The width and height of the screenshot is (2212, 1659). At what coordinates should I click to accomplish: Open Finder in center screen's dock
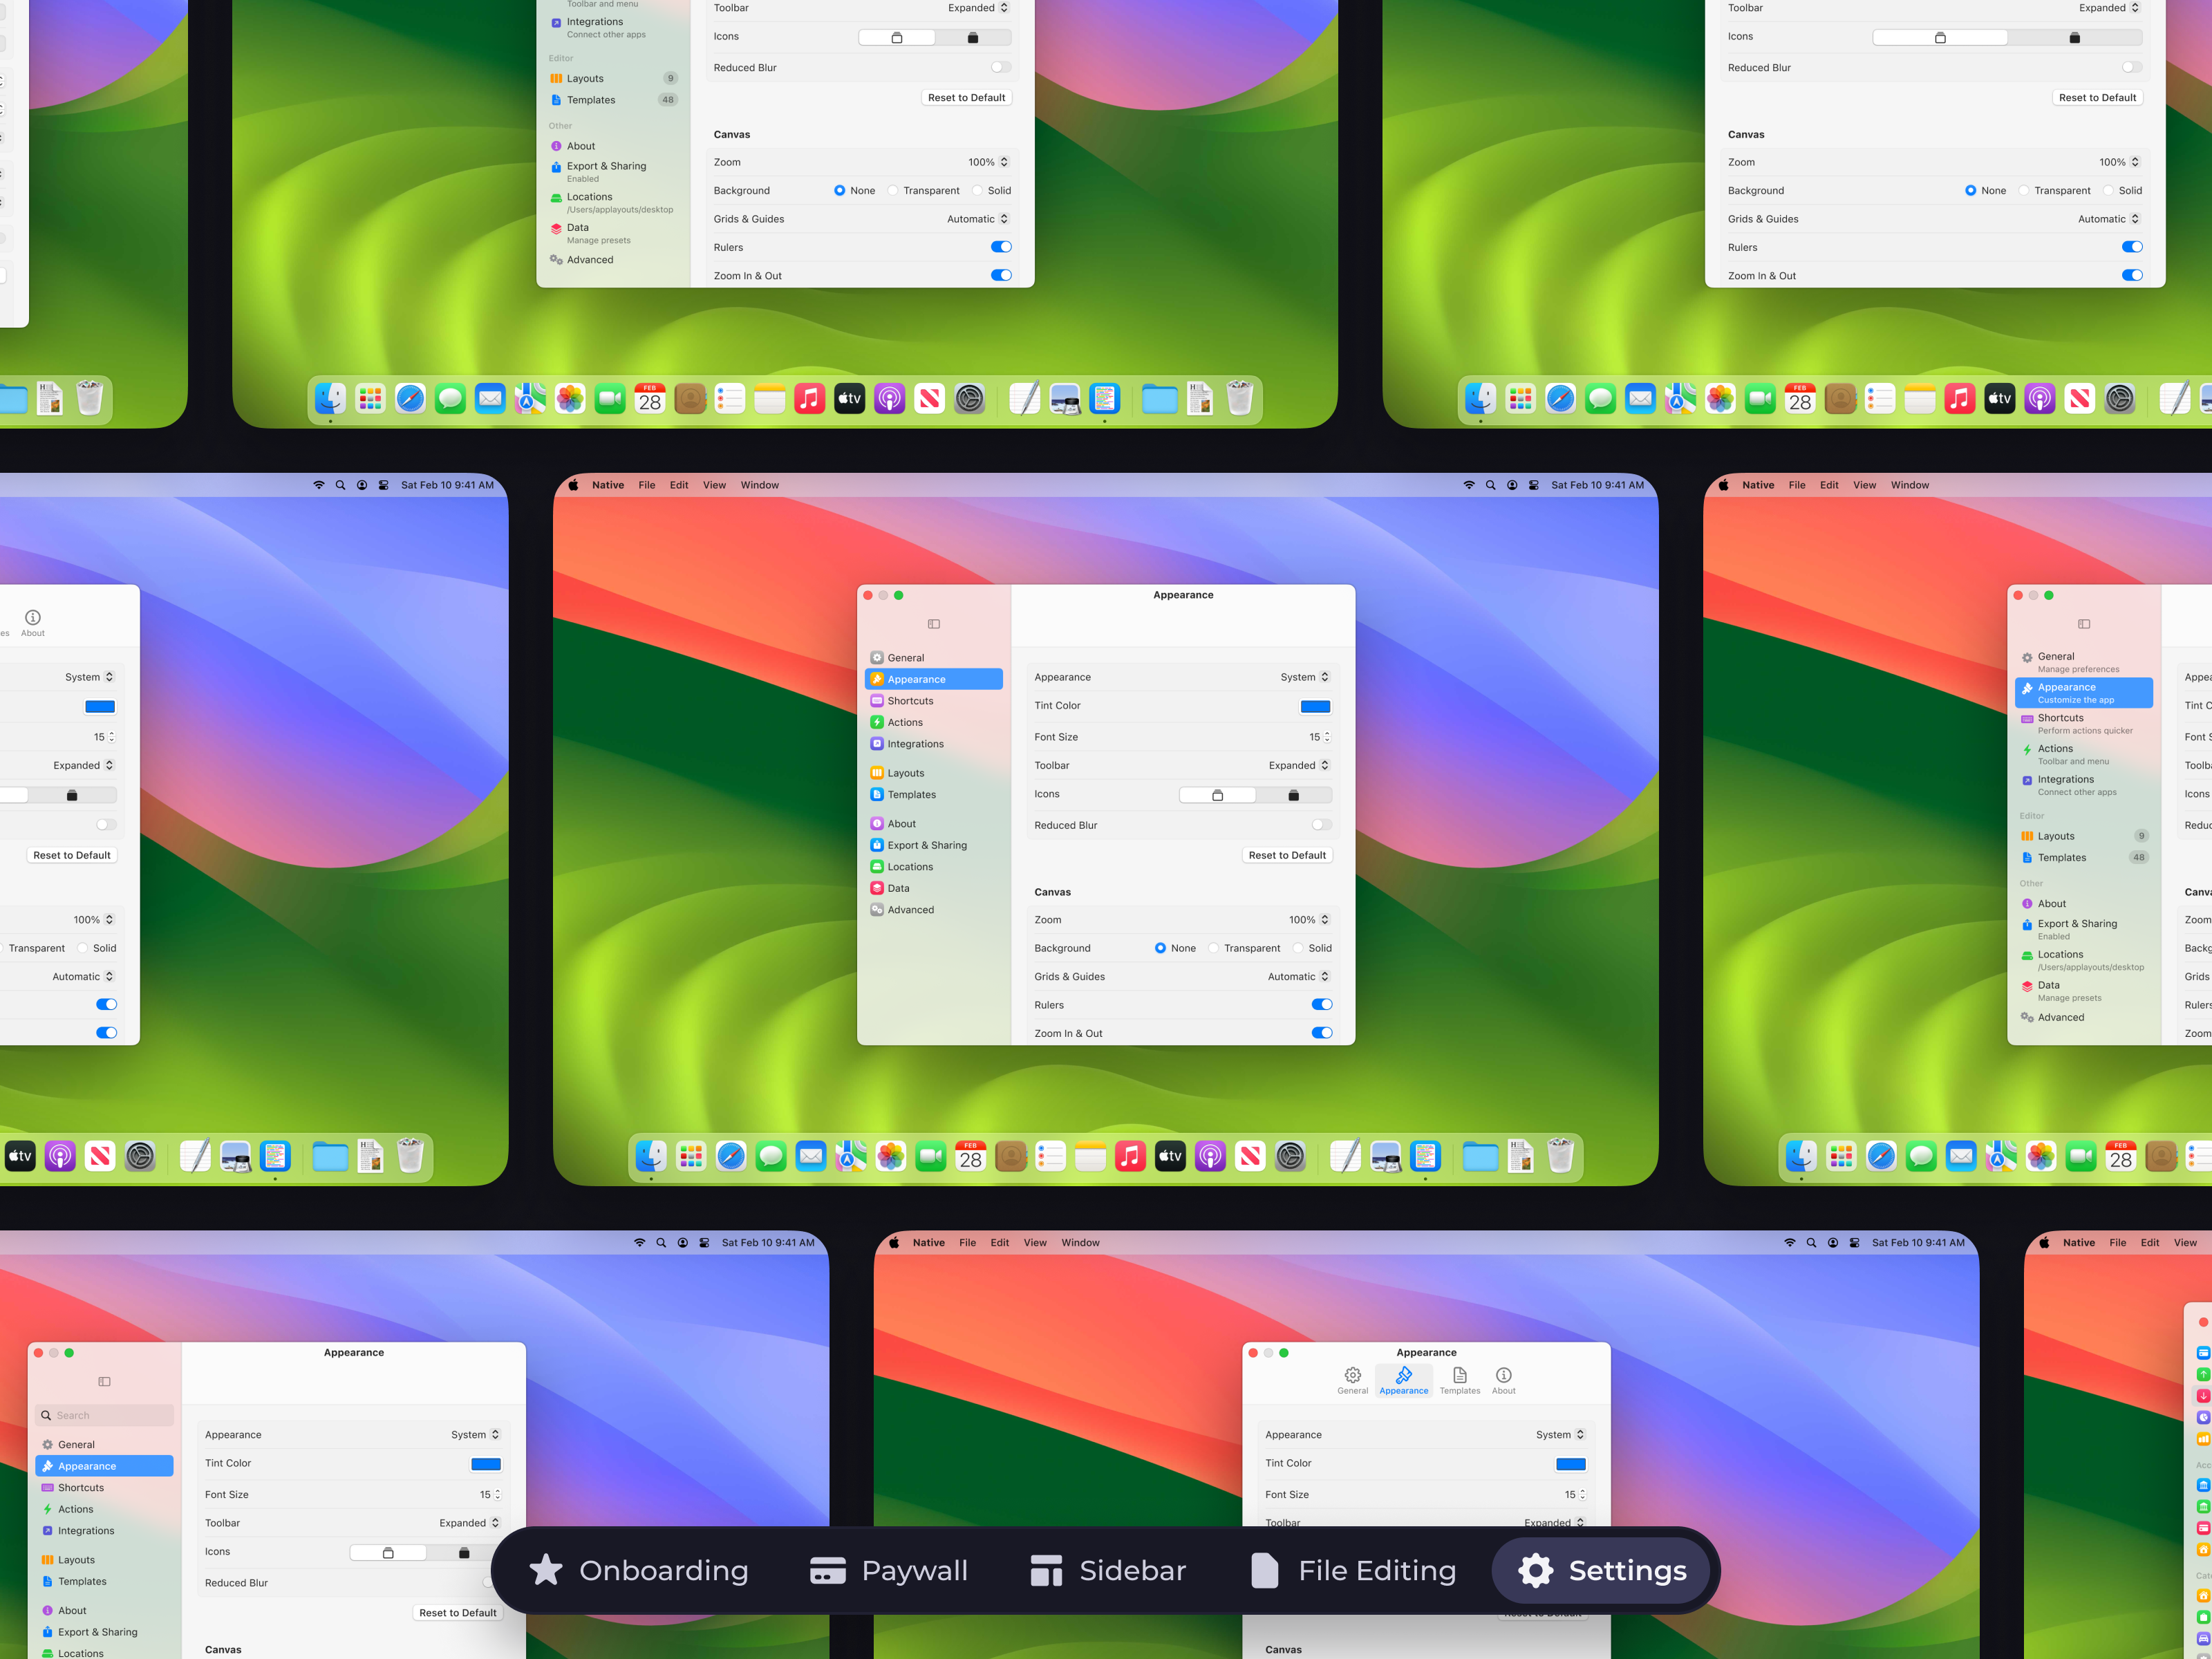click(x=651, y=1156)
